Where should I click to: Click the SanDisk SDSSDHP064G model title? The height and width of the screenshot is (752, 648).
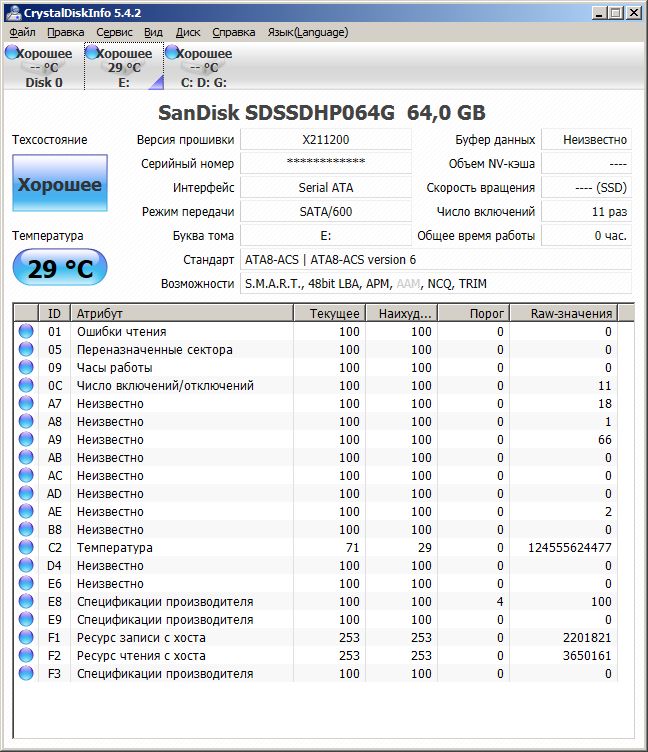pyautogui.click(x=322, y=113)
